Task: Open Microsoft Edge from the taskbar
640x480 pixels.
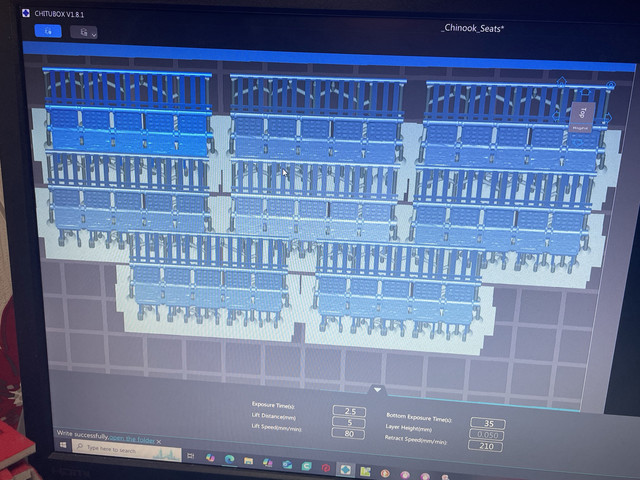Action: click(229, 459)
